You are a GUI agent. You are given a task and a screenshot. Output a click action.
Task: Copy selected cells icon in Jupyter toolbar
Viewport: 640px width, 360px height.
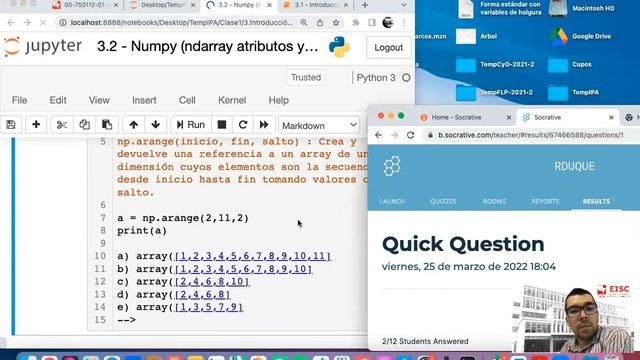[x=84, y=124]
